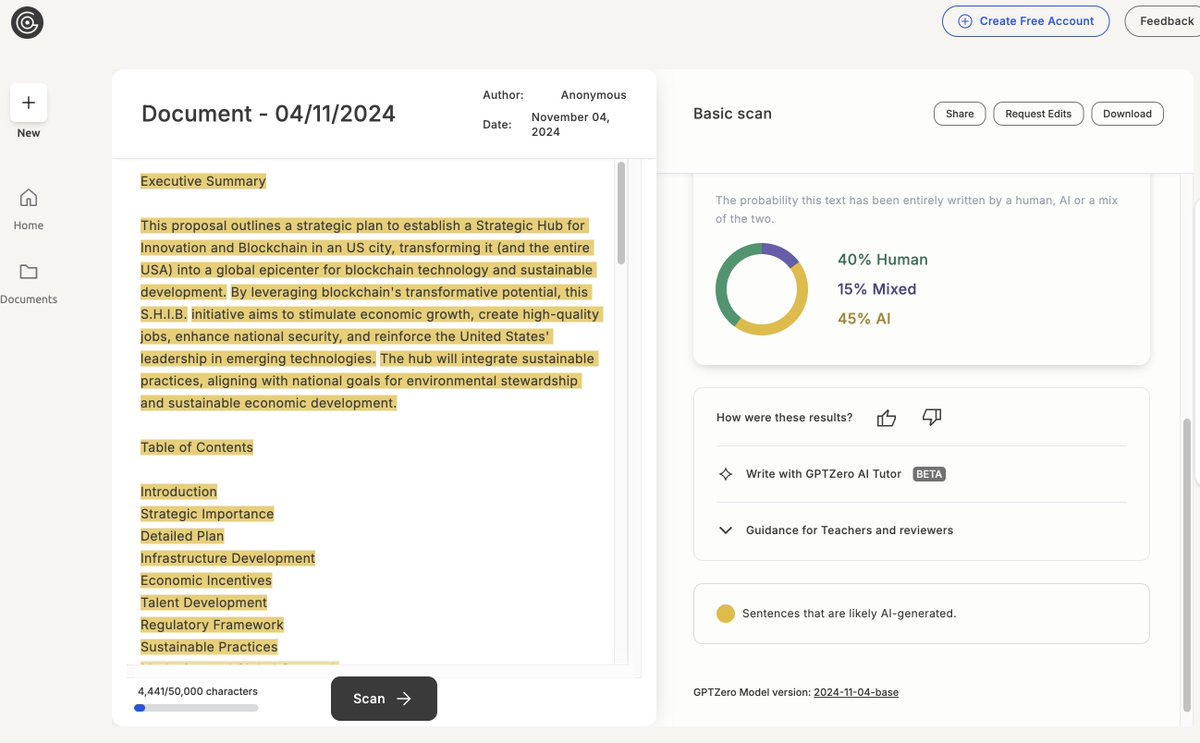Viewport: 1200px width, 743px height.
Task: Share the scan results
Action: click(x=959, y=114)
